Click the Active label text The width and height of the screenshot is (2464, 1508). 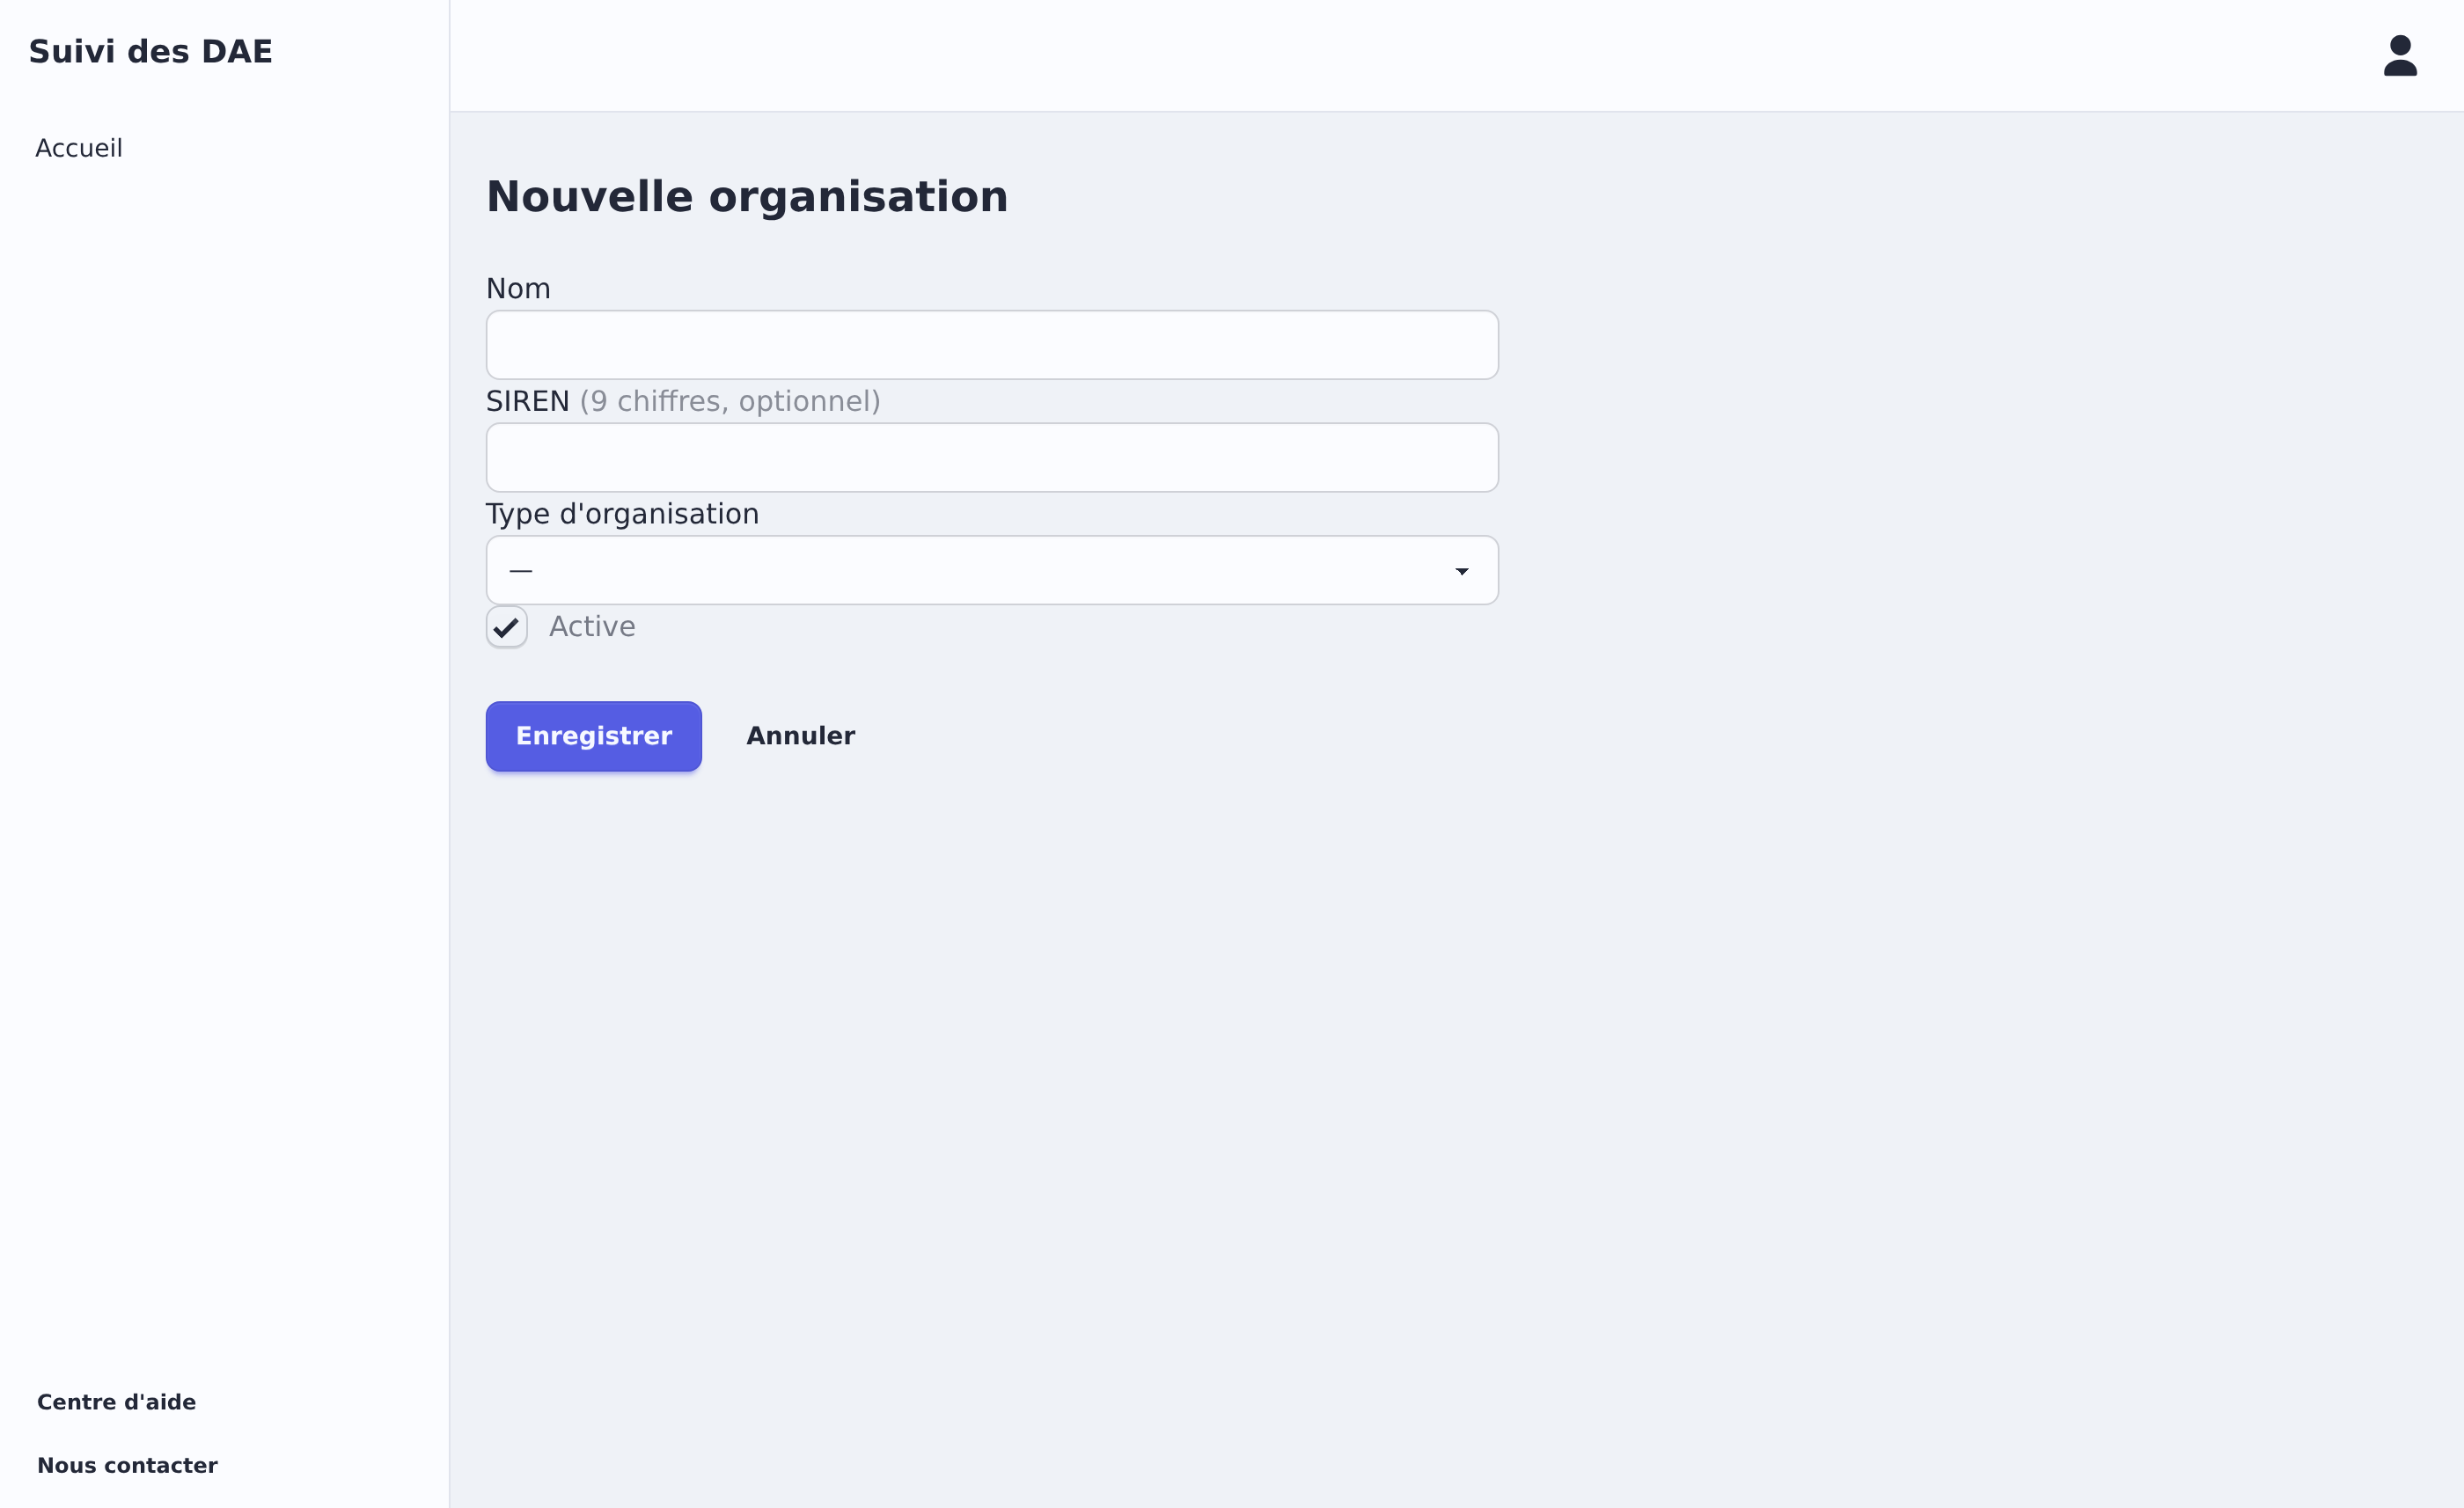pos(592,627)
